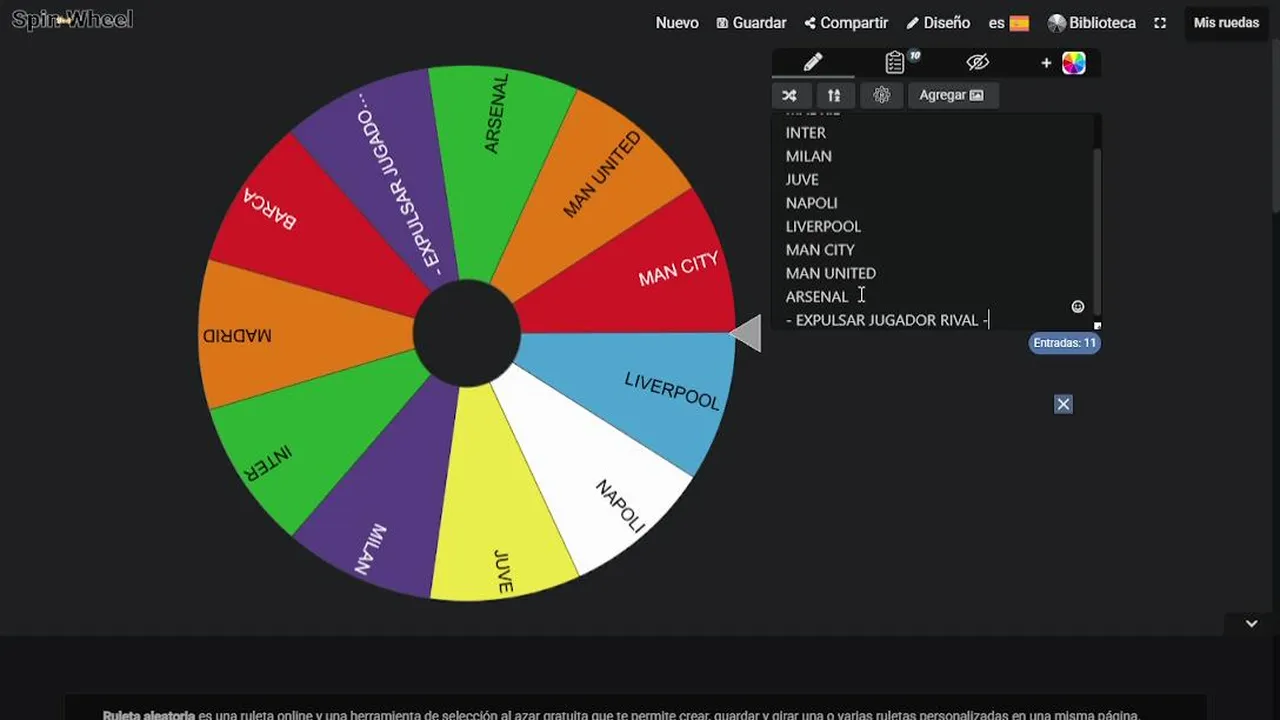Click the MAN CITY entry in the list
The image size is (1280, 720).
pos(820,250)
